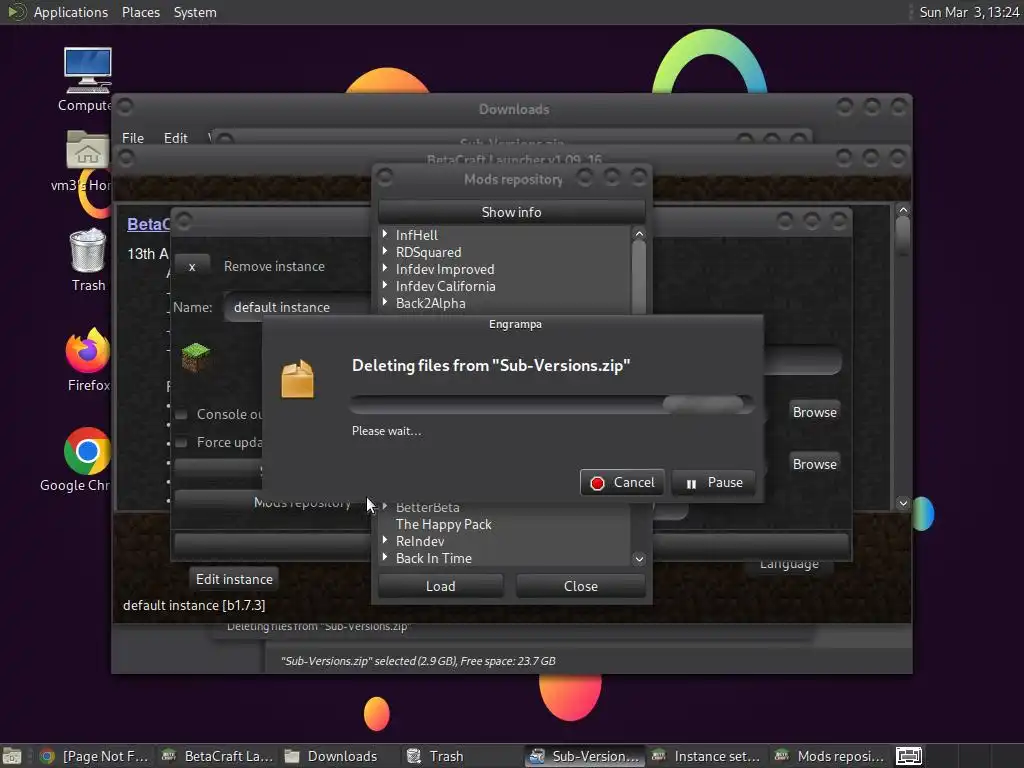Open the vm3's Home folder icon

(x=88, y=150)
